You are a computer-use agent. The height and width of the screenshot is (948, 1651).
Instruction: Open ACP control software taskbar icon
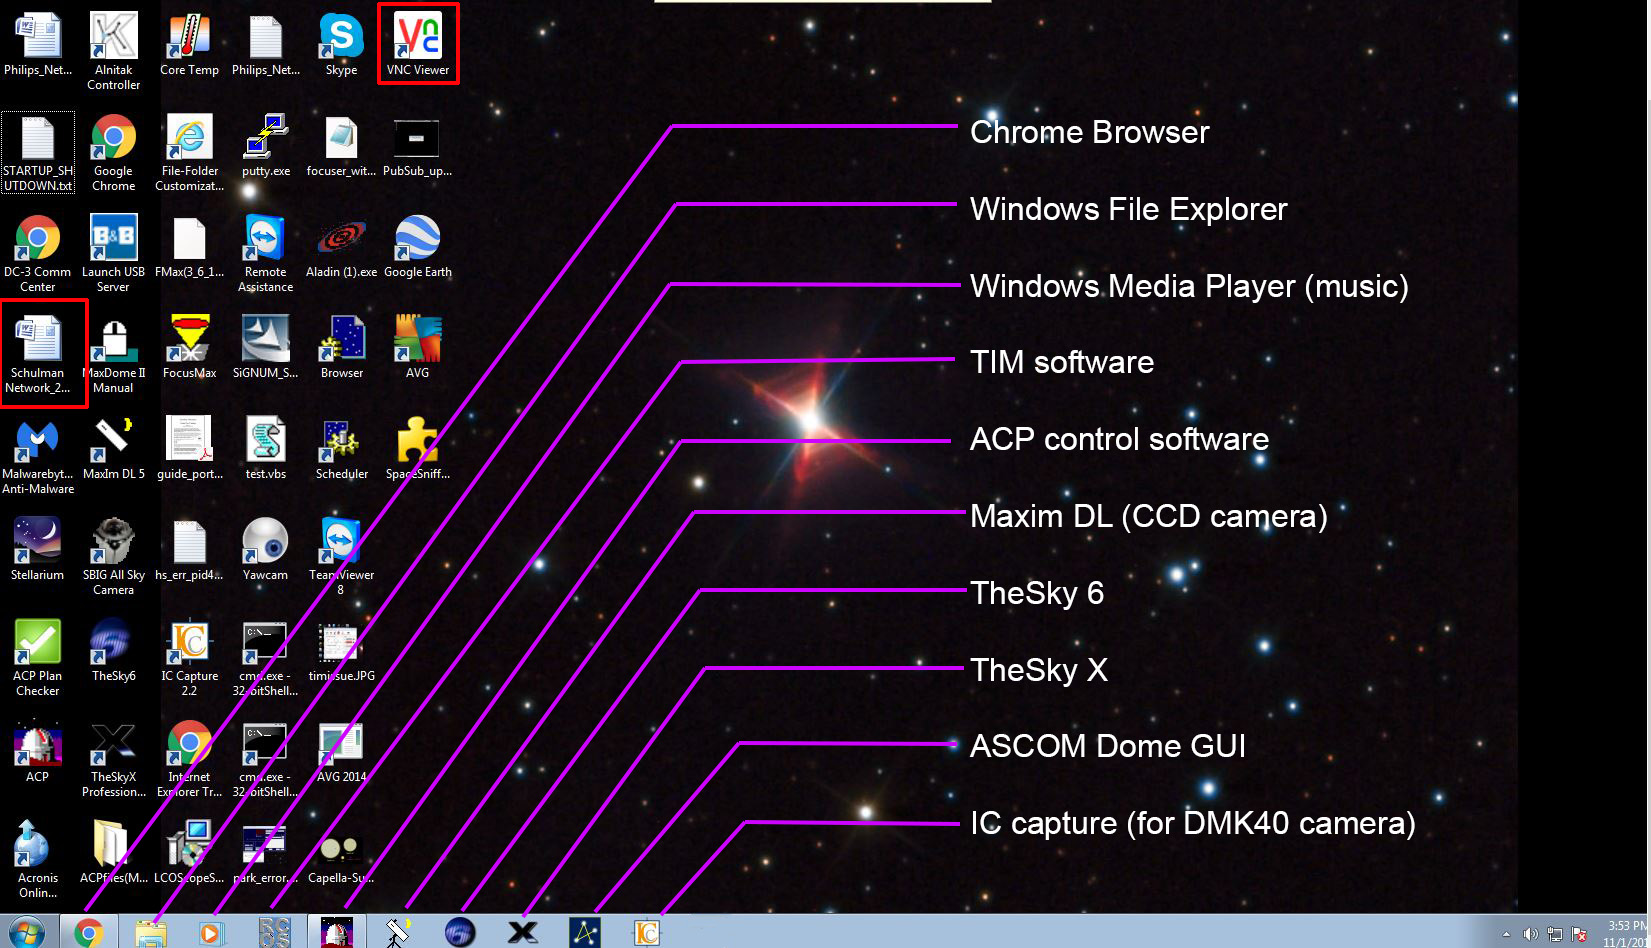(x=336, y=933)
